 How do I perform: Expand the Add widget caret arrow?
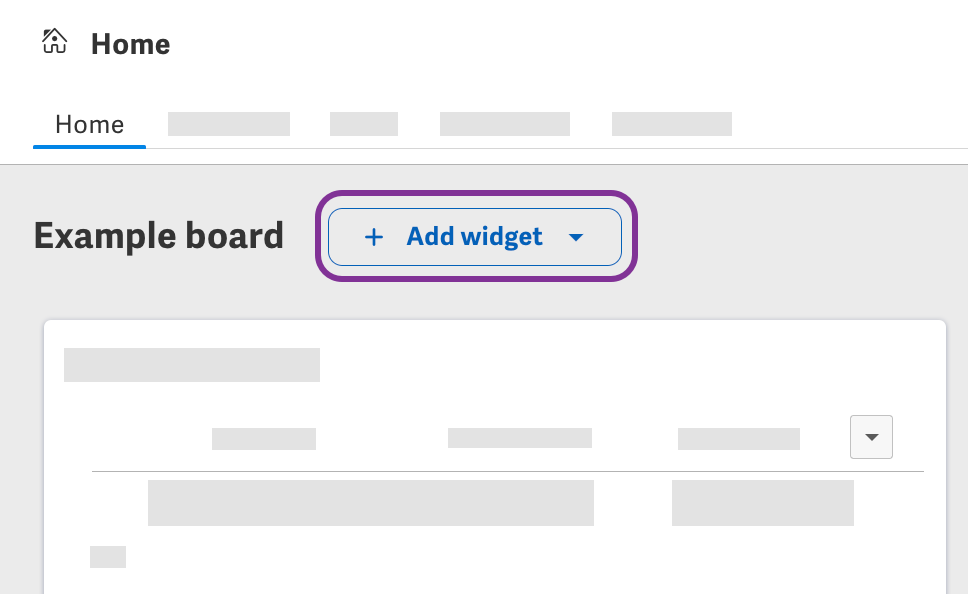(x=575, y=237)
